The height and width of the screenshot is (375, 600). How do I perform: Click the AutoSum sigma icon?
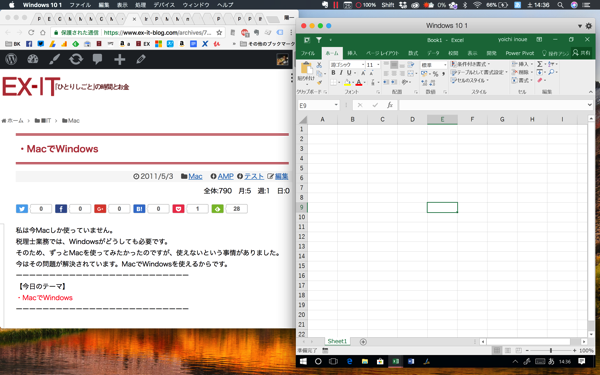[x=540, y=64]
